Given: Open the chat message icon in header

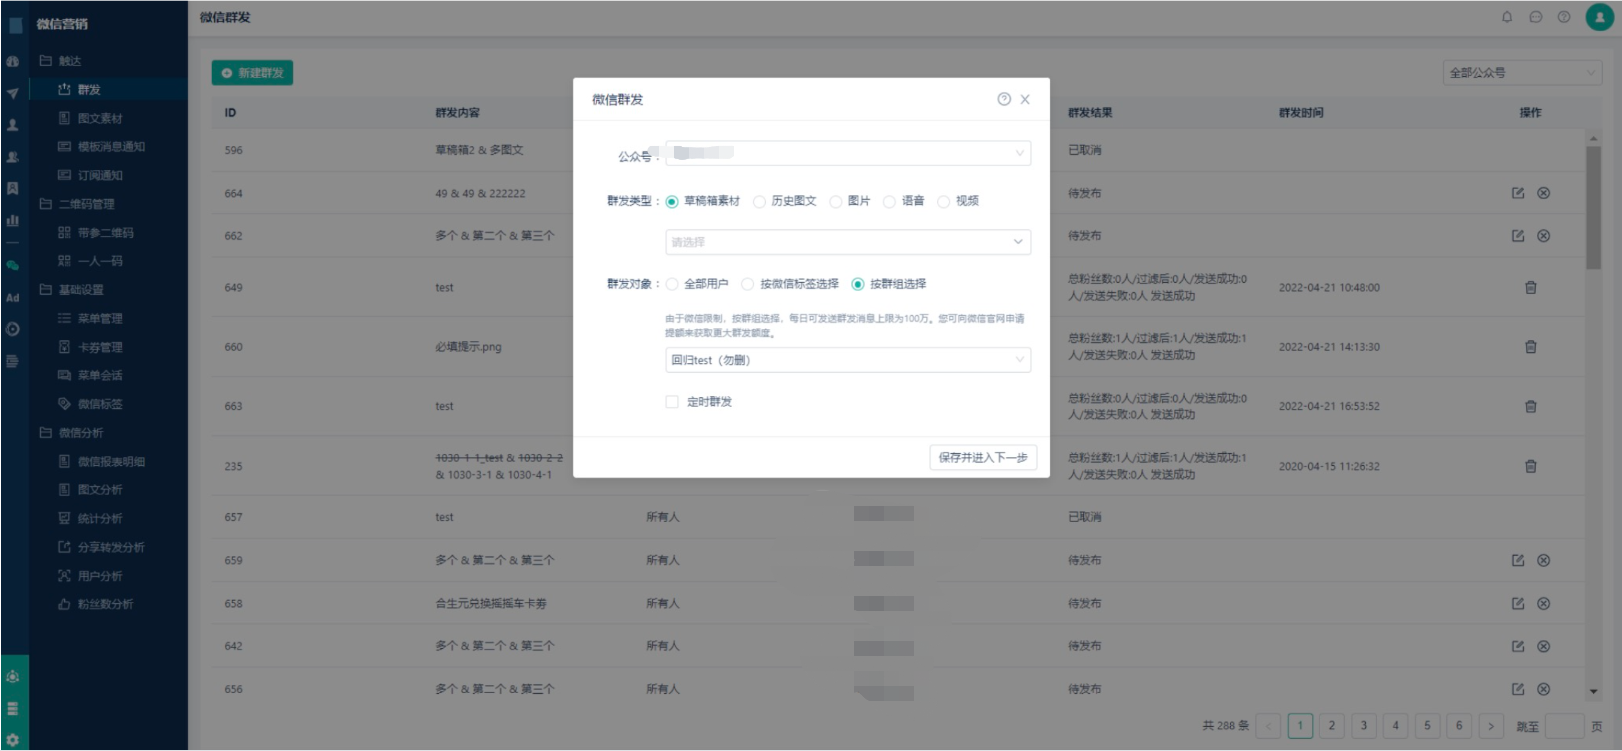Looking at the screenshot, I should tap(1536, 17).
